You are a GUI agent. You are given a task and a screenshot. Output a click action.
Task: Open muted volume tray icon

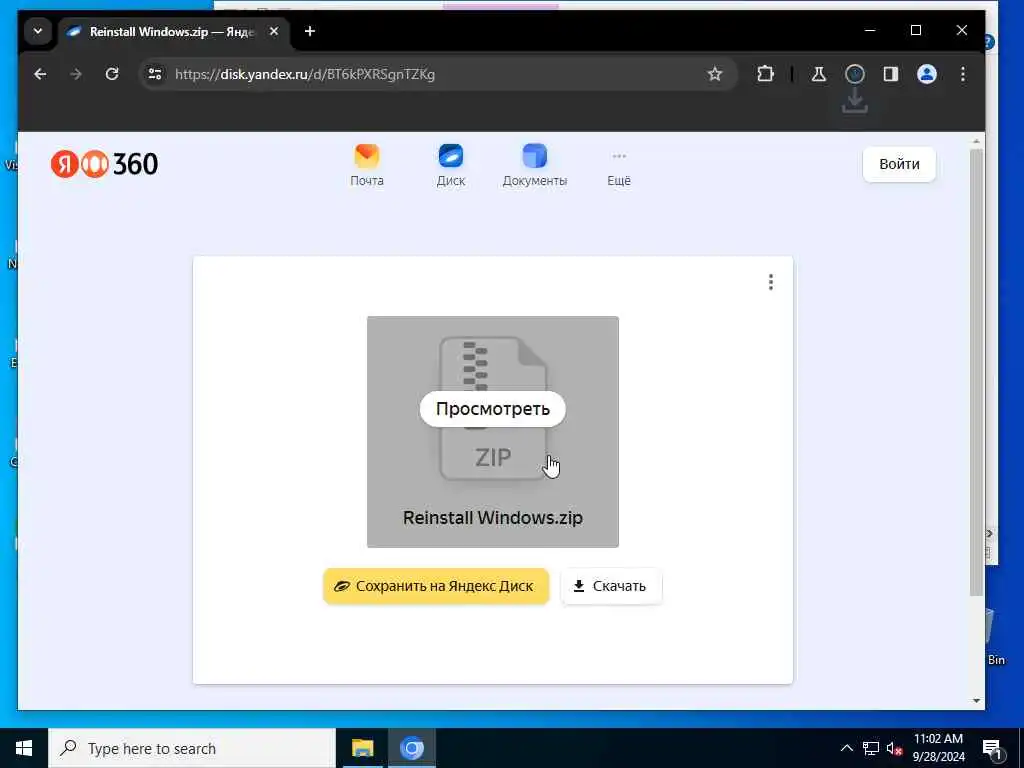(894, 748)
